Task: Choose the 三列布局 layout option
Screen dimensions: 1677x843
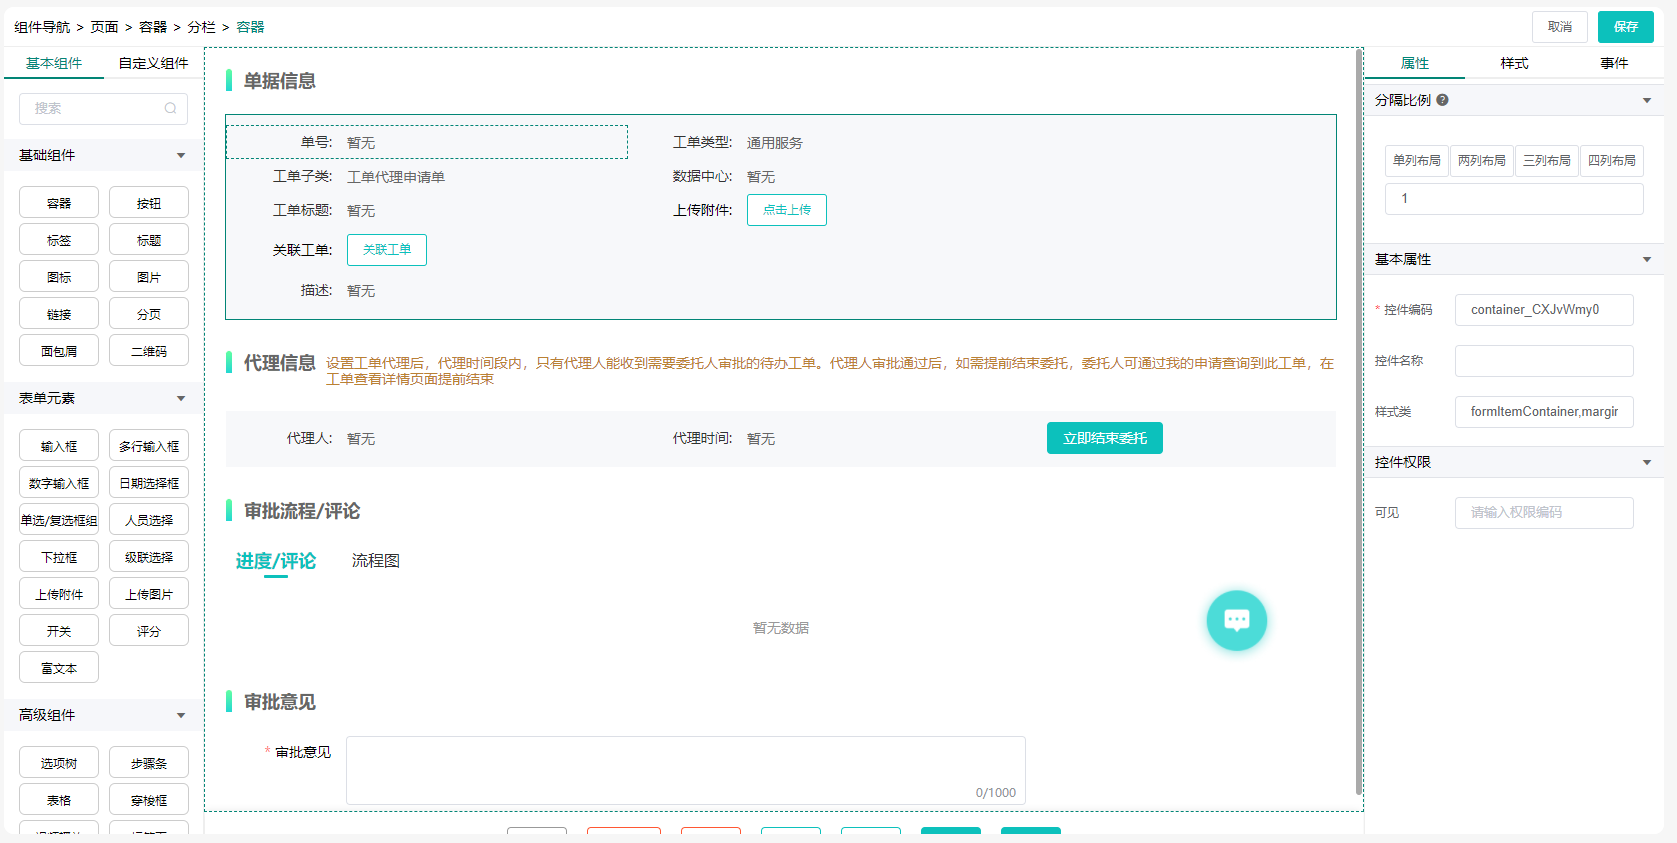Action: 1547,161
